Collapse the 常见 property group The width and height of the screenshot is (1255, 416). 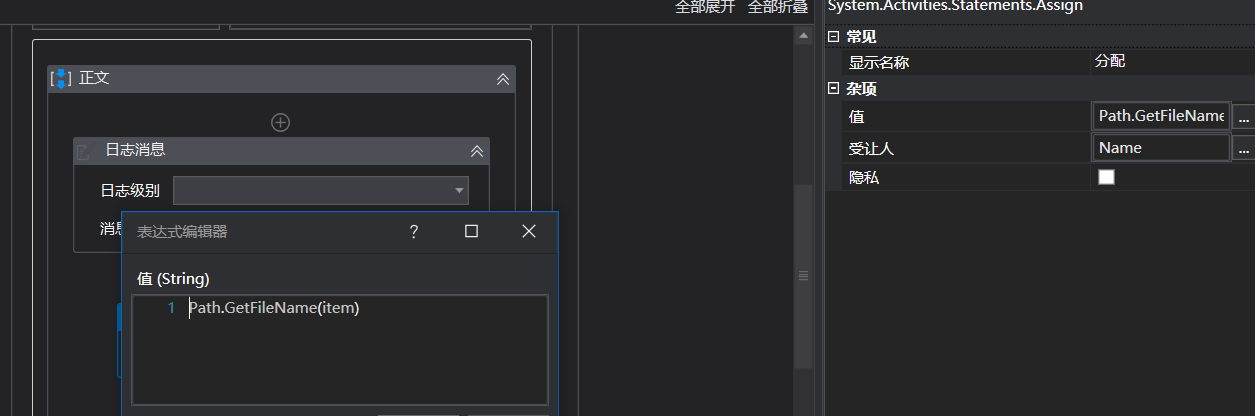[x=833, y=36]
